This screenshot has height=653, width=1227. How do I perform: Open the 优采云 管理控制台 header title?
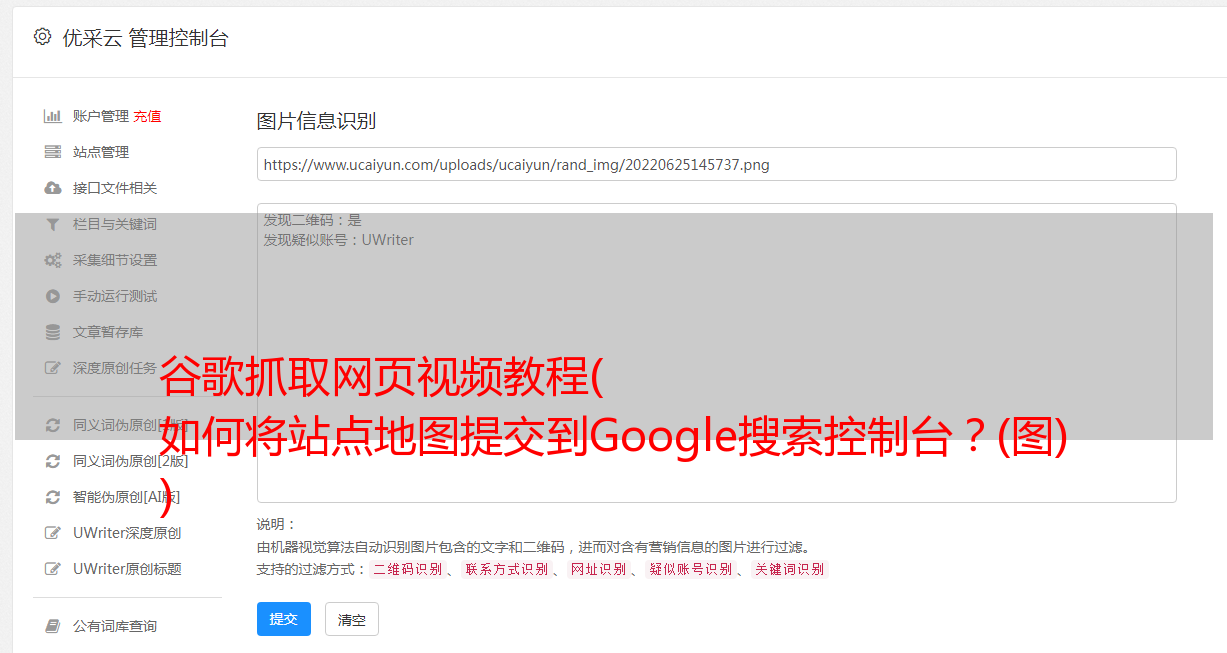pos(145,38)
